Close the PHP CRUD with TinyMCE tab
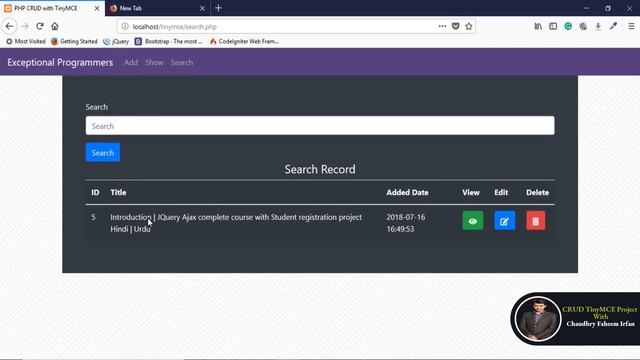Image resolution: width=640 pixels, height=360 pixels. tap(97, 8)
